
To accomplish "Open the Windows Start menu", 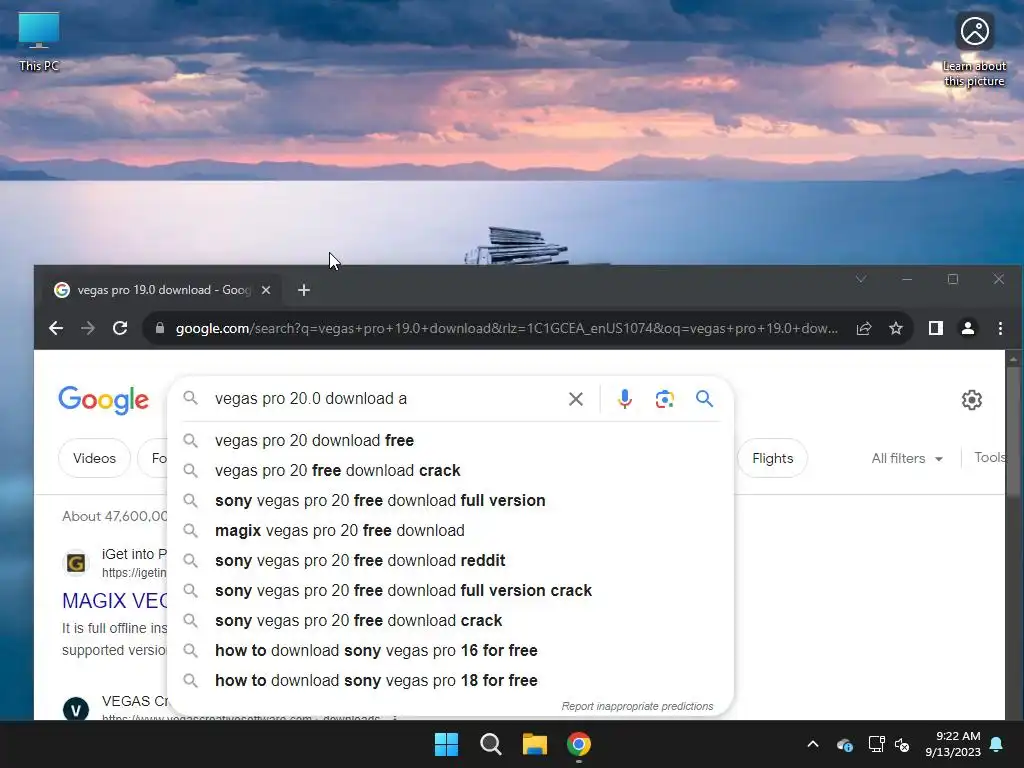I will [x=447, y=744].
